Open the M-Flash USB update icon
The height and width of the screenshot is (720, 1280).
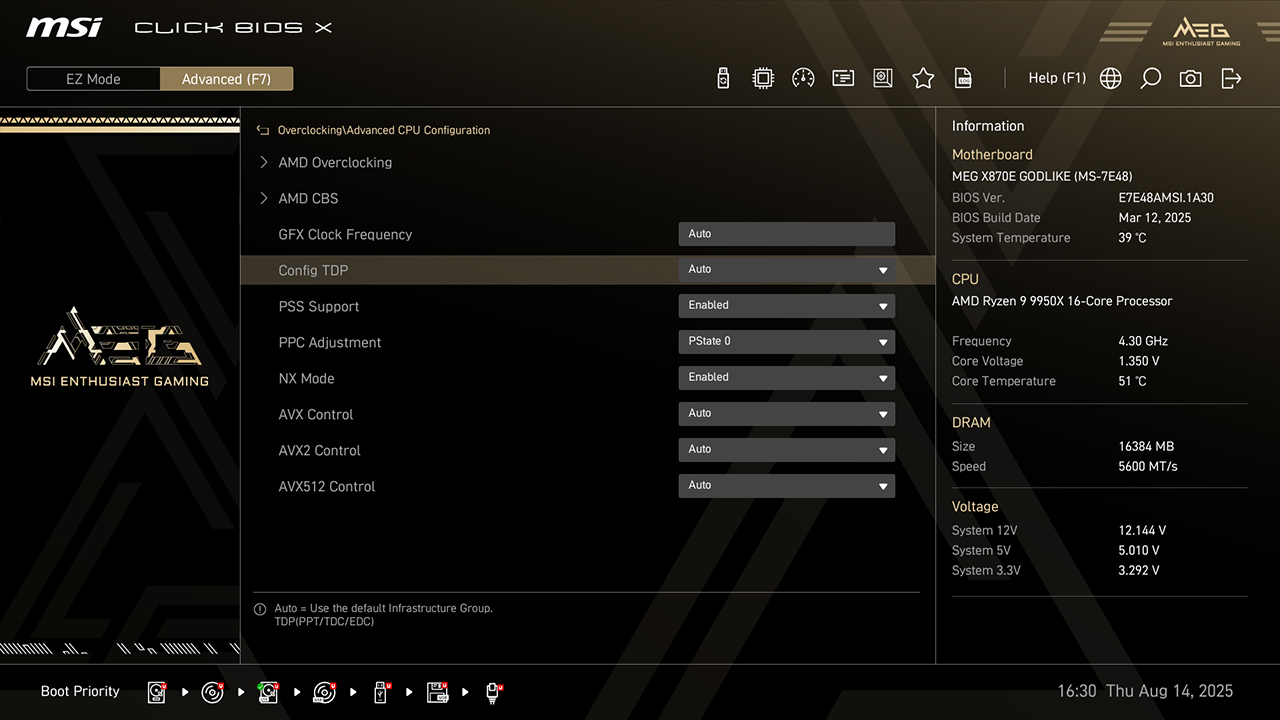[724, 78]
